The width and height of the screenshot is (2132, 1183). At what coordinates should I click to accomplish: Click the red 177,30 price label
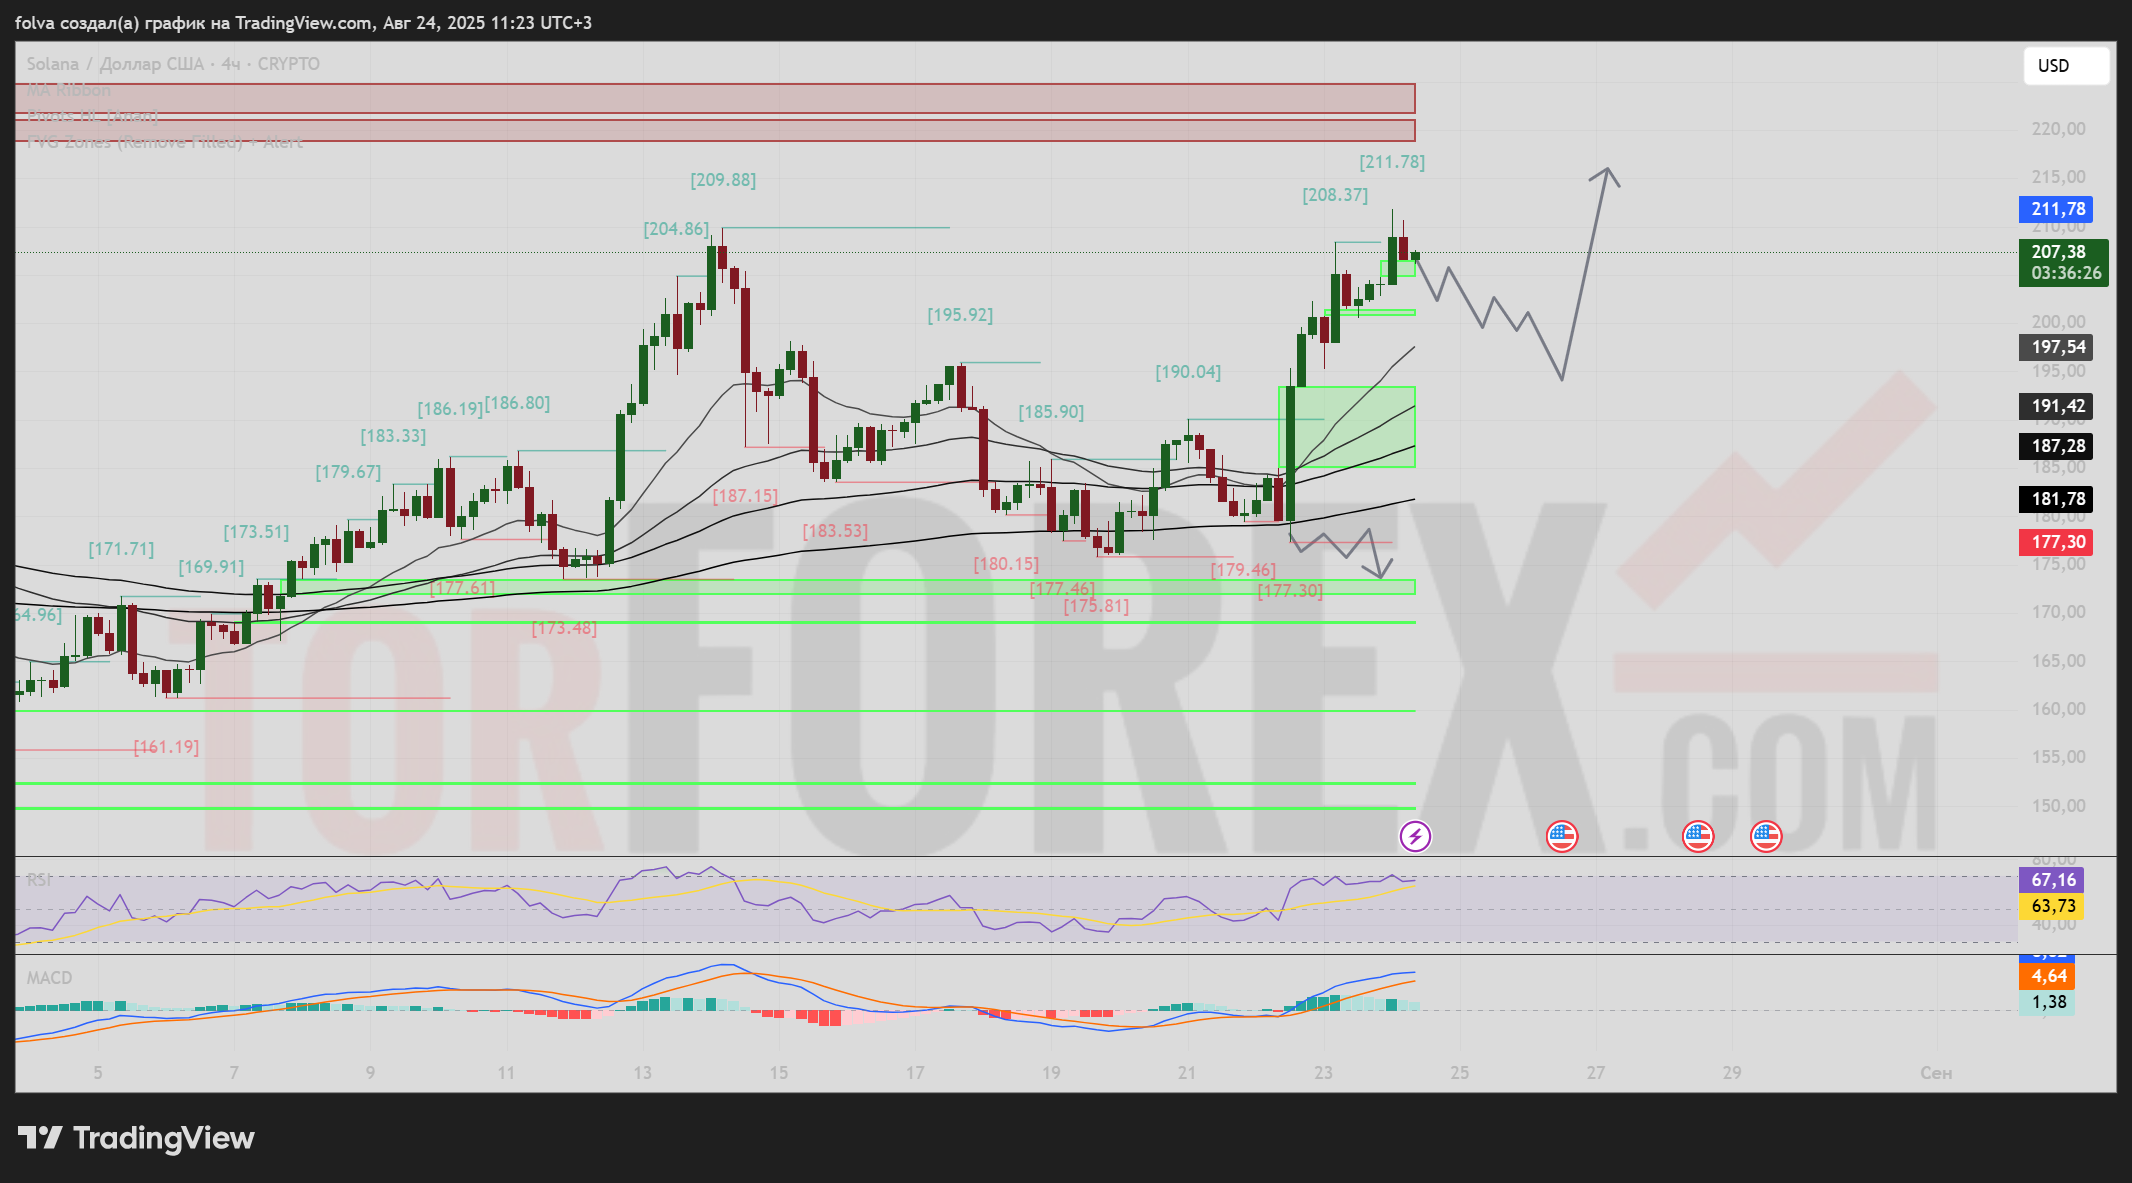(x=2056, y=542)
